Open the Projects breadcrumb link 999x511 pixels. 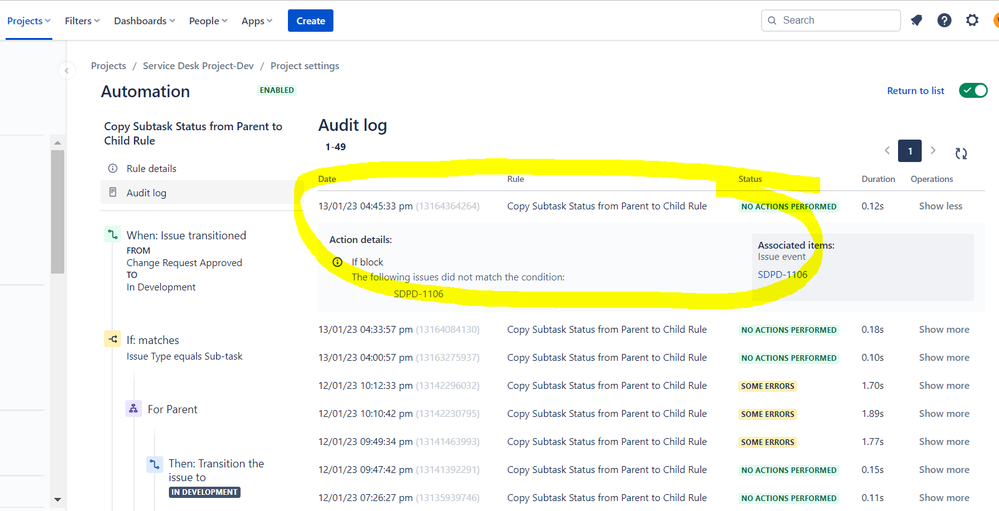coord(108,66)
